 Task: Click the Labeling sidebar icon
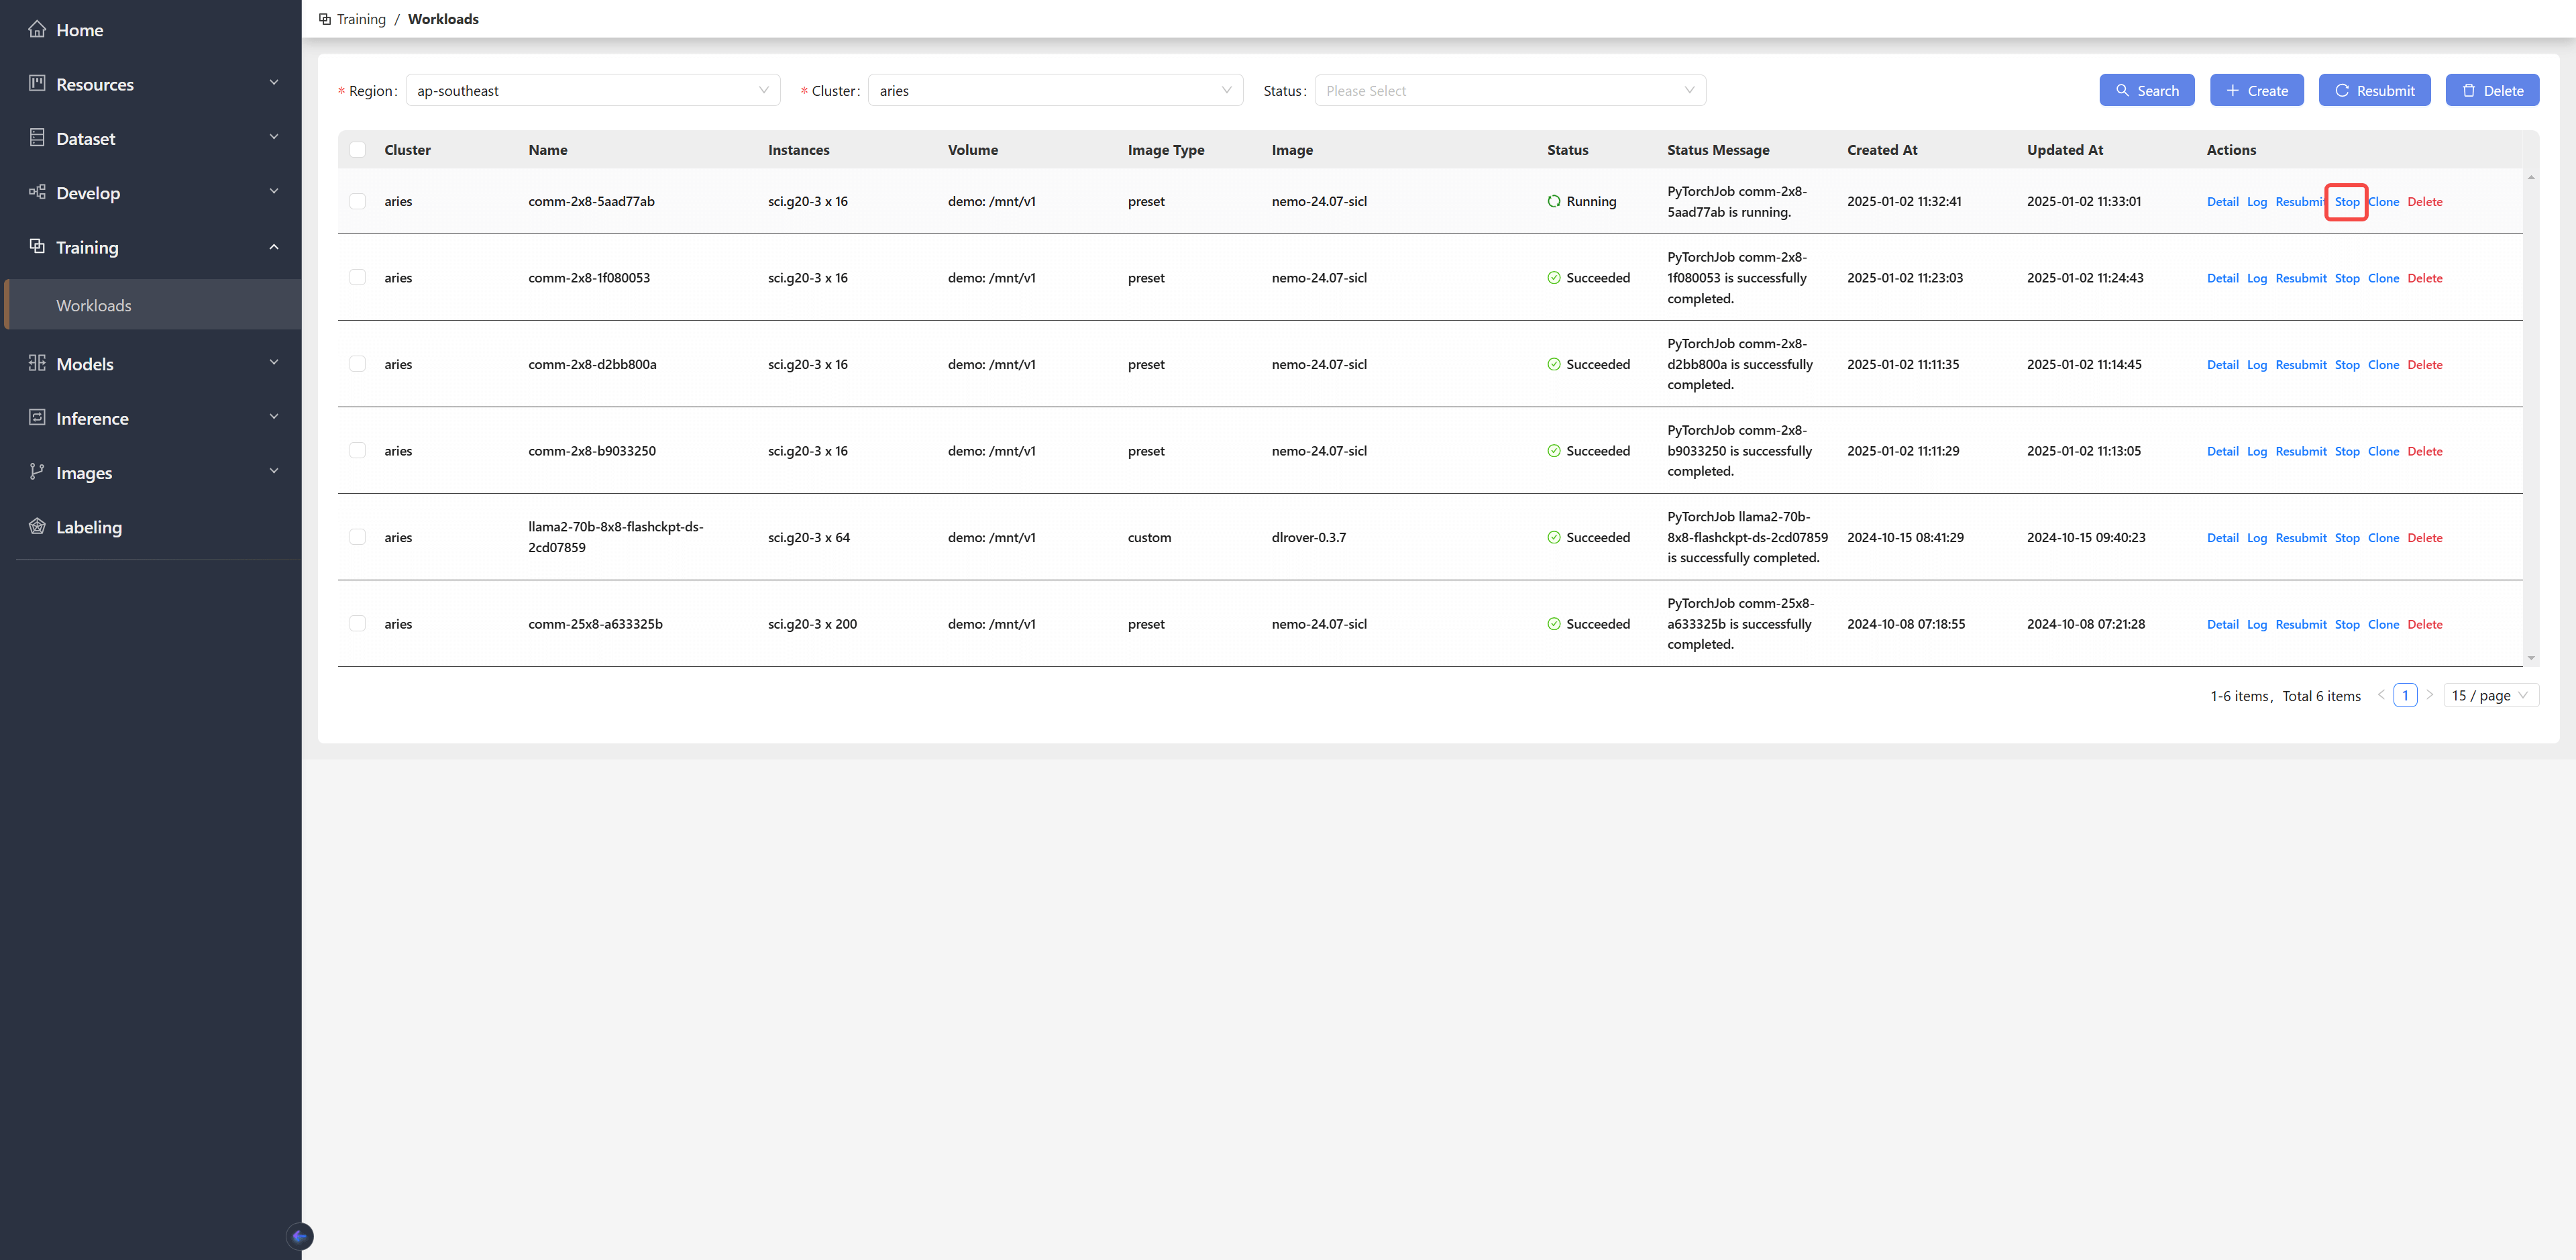[37, 526]
